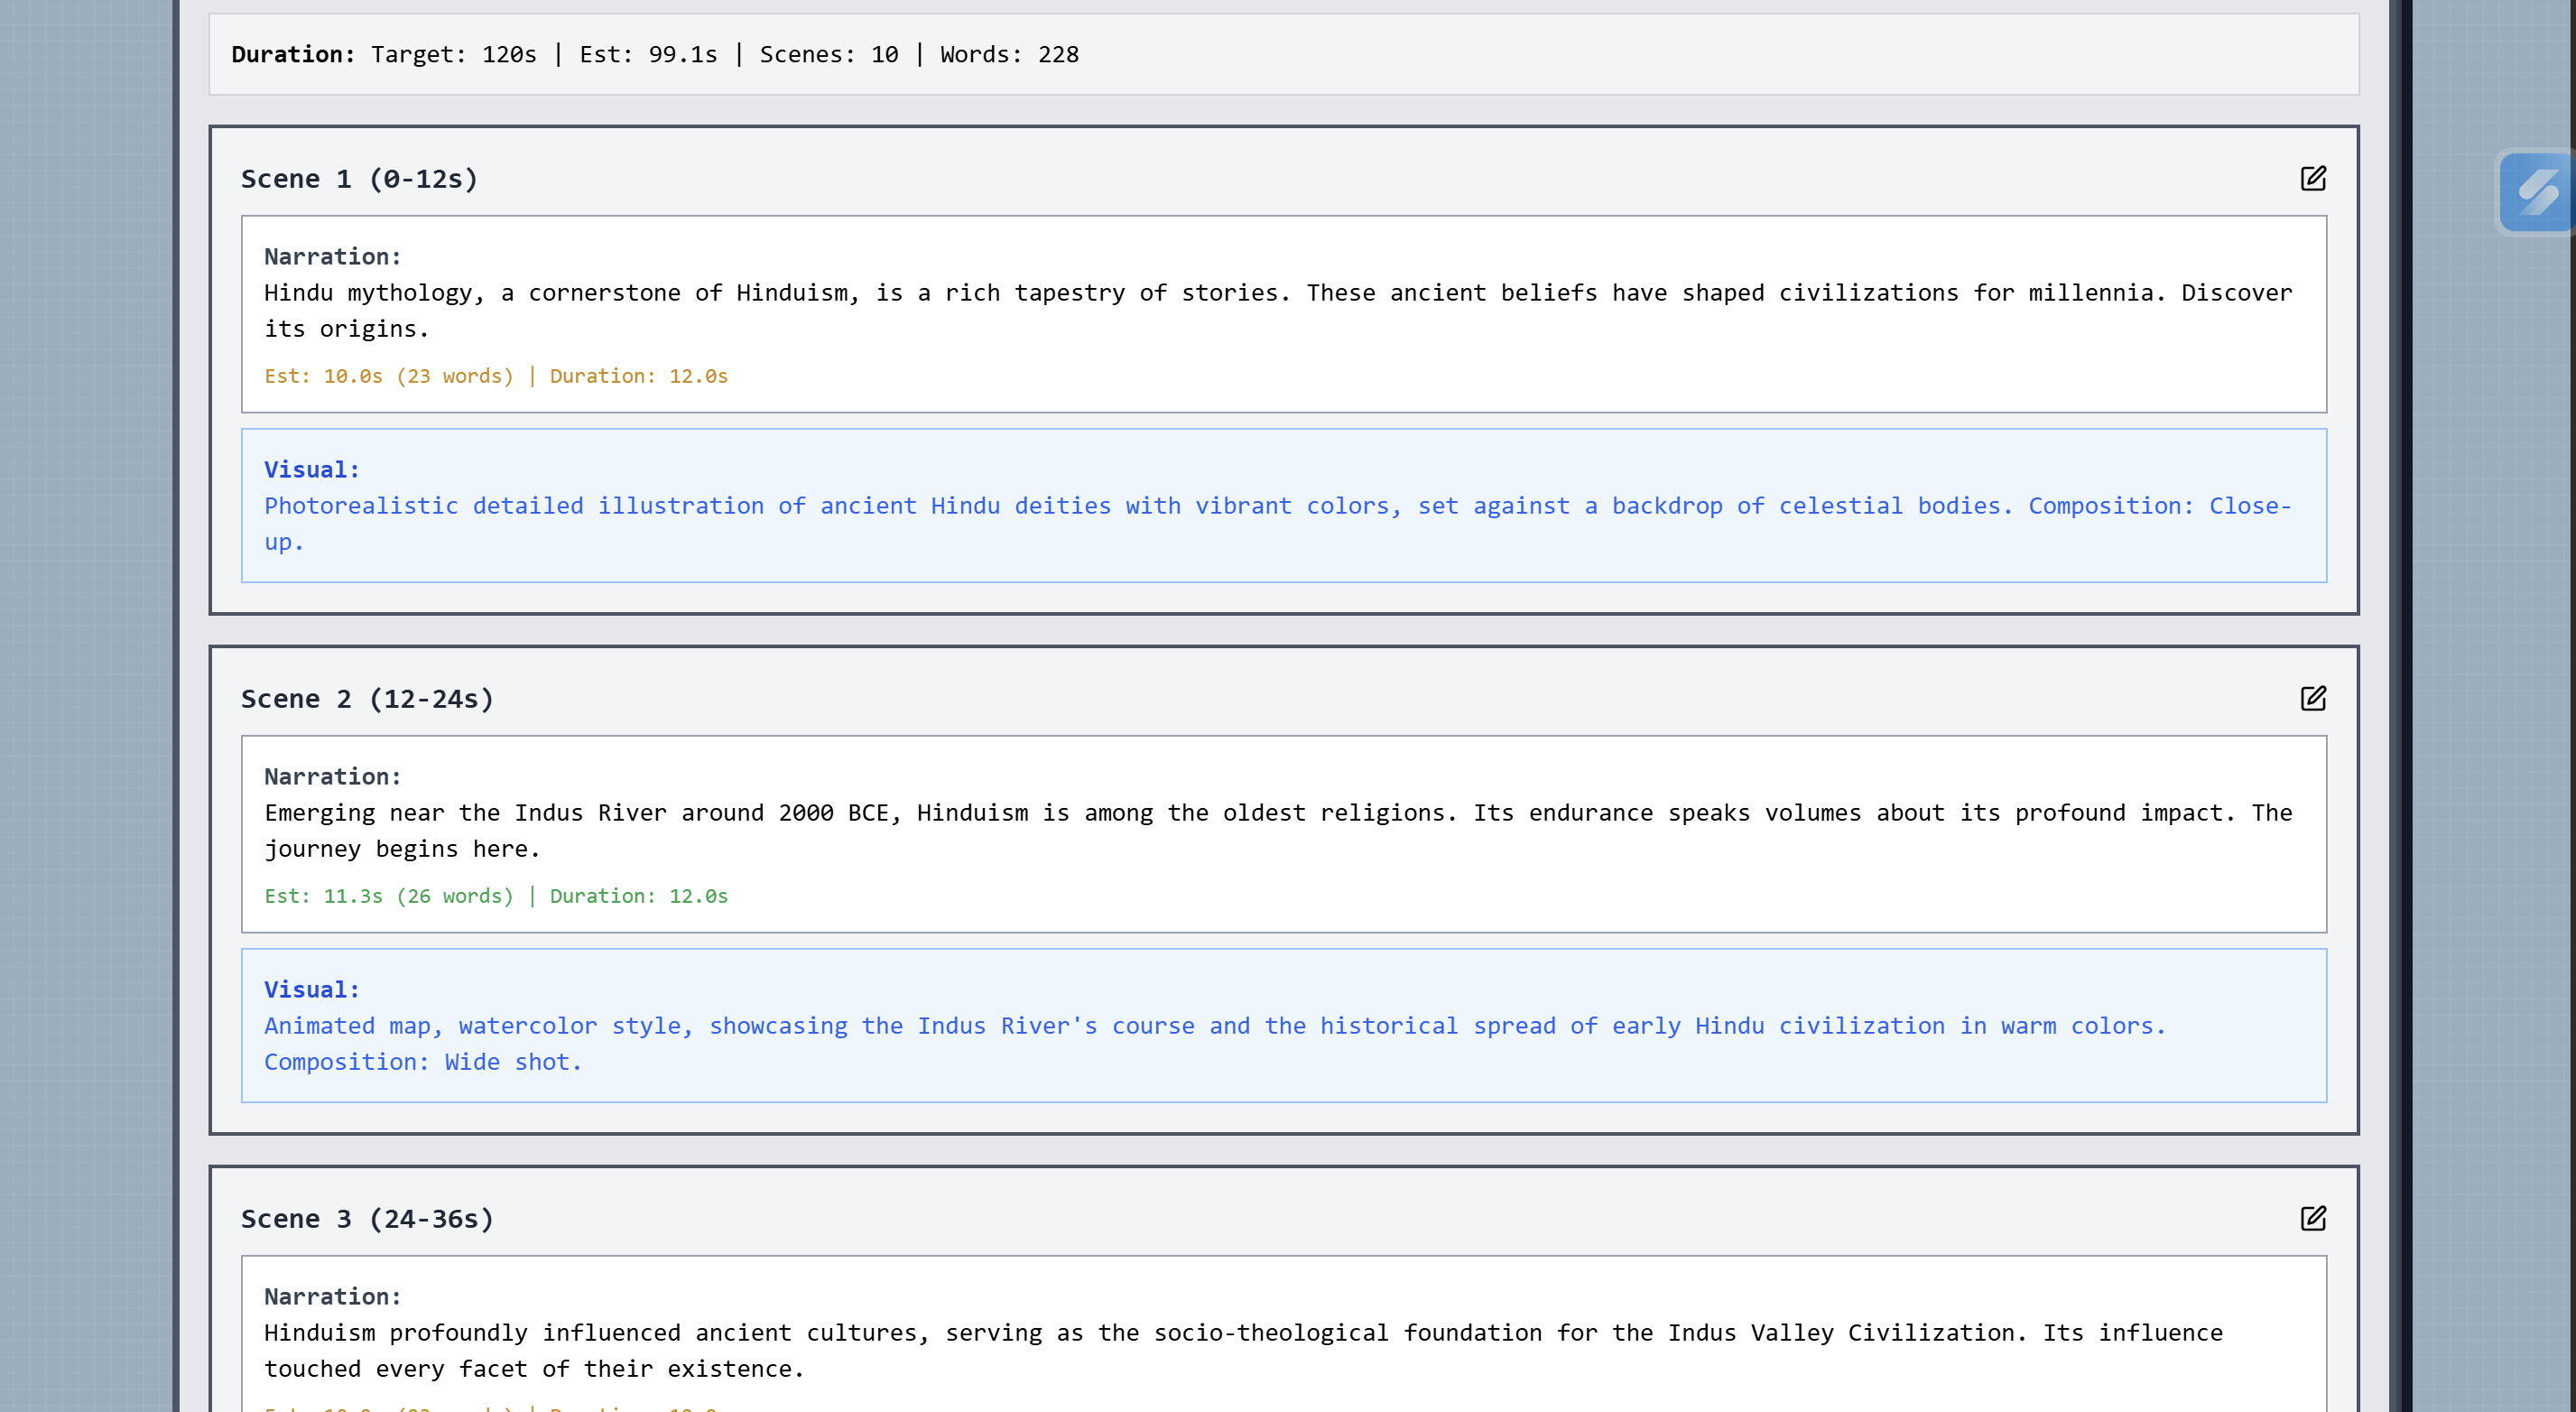Edit Scene 3 using the pencil icon
Image resolution: width=2576 pixels, height=1412 pixels.
(x=2312, y=1218)
